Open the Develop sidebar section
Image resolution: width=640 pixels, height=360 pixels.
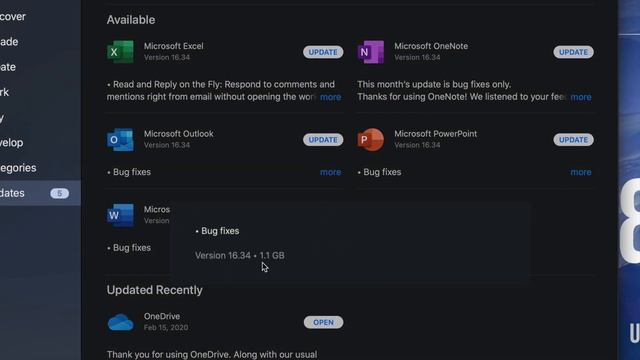coord(11,142)
